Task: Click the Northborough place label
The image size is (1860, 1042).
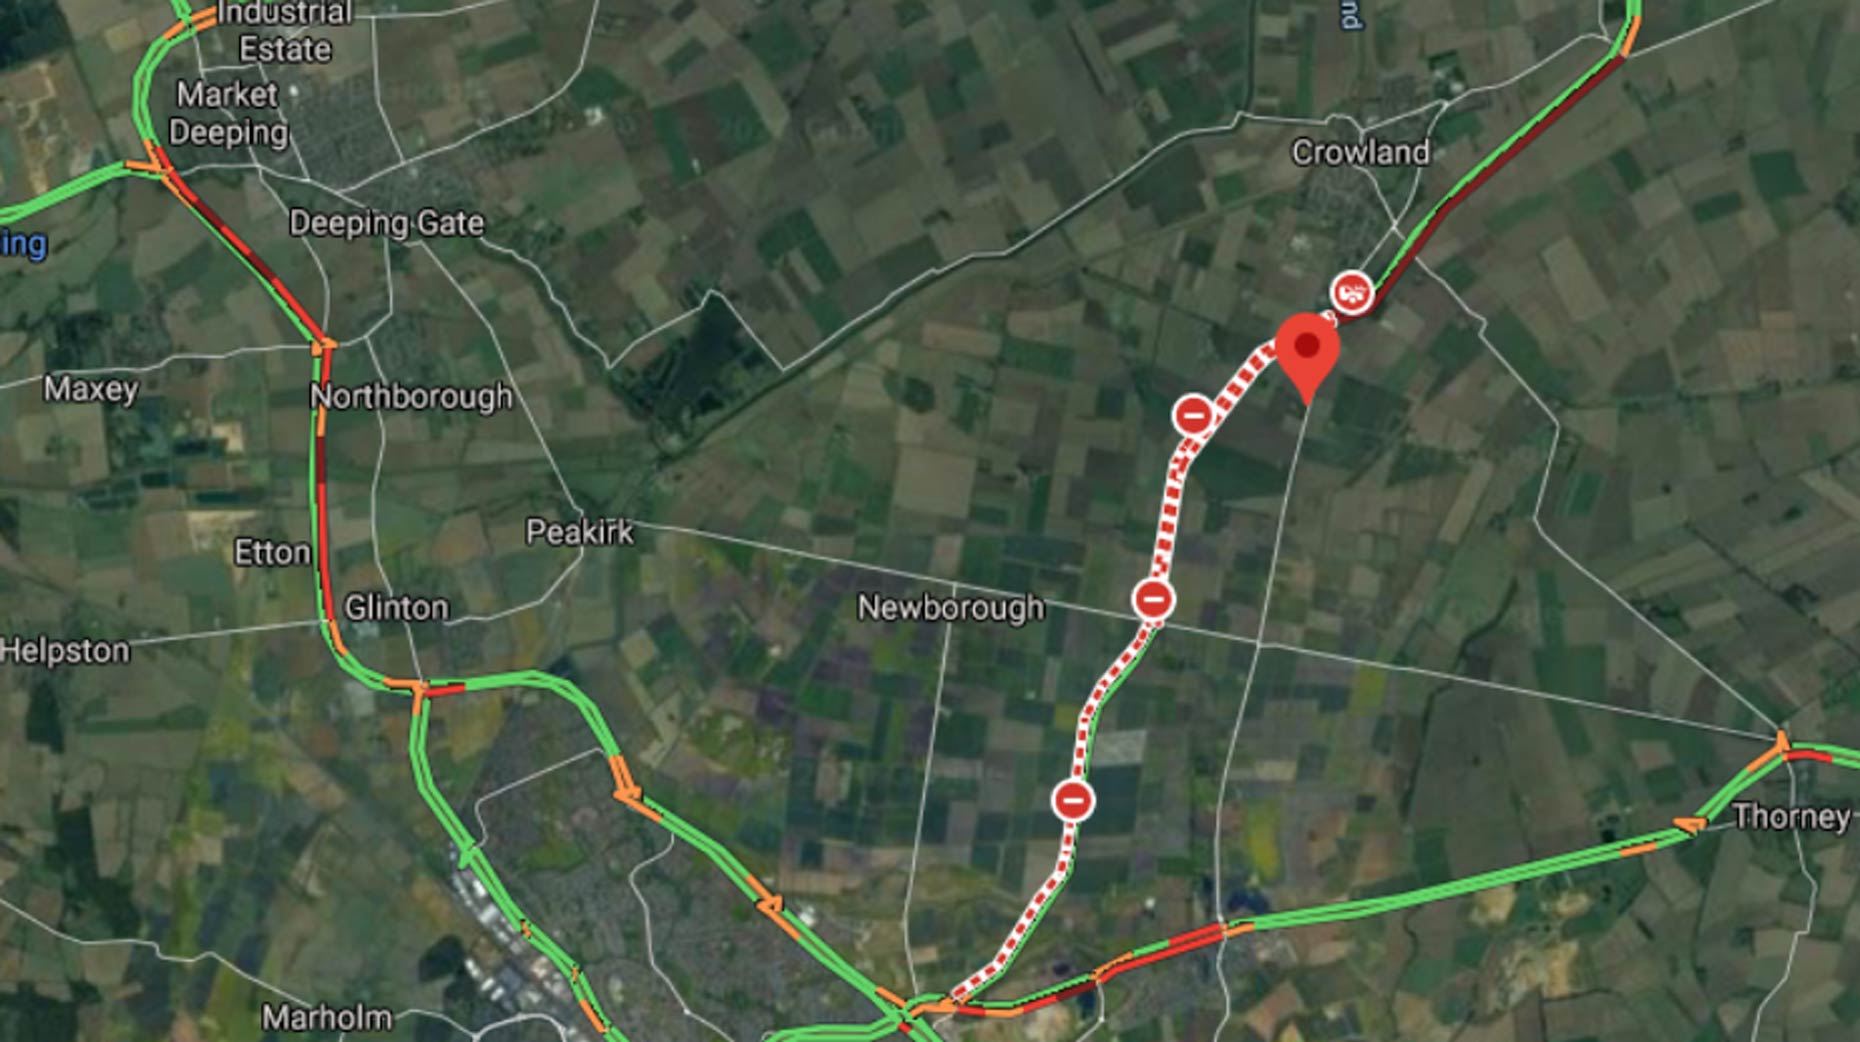Action: [x=411, y=396]
